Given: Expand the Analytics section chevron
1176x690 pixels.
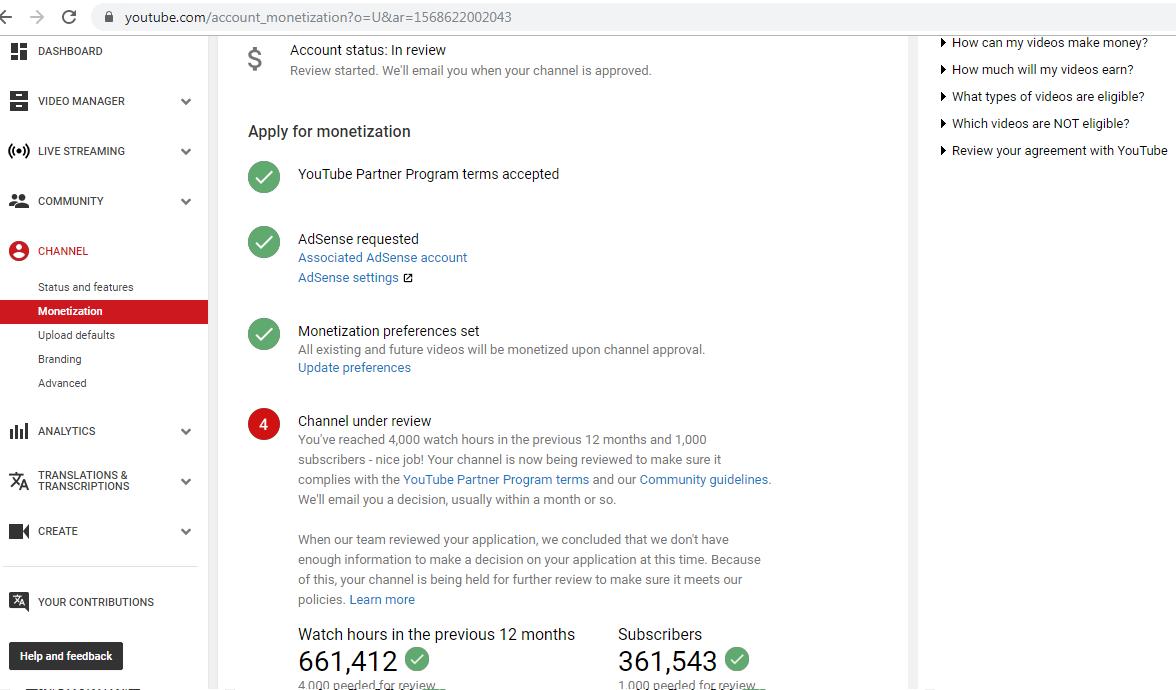Looking at the screenshot, I should point(186,431).
